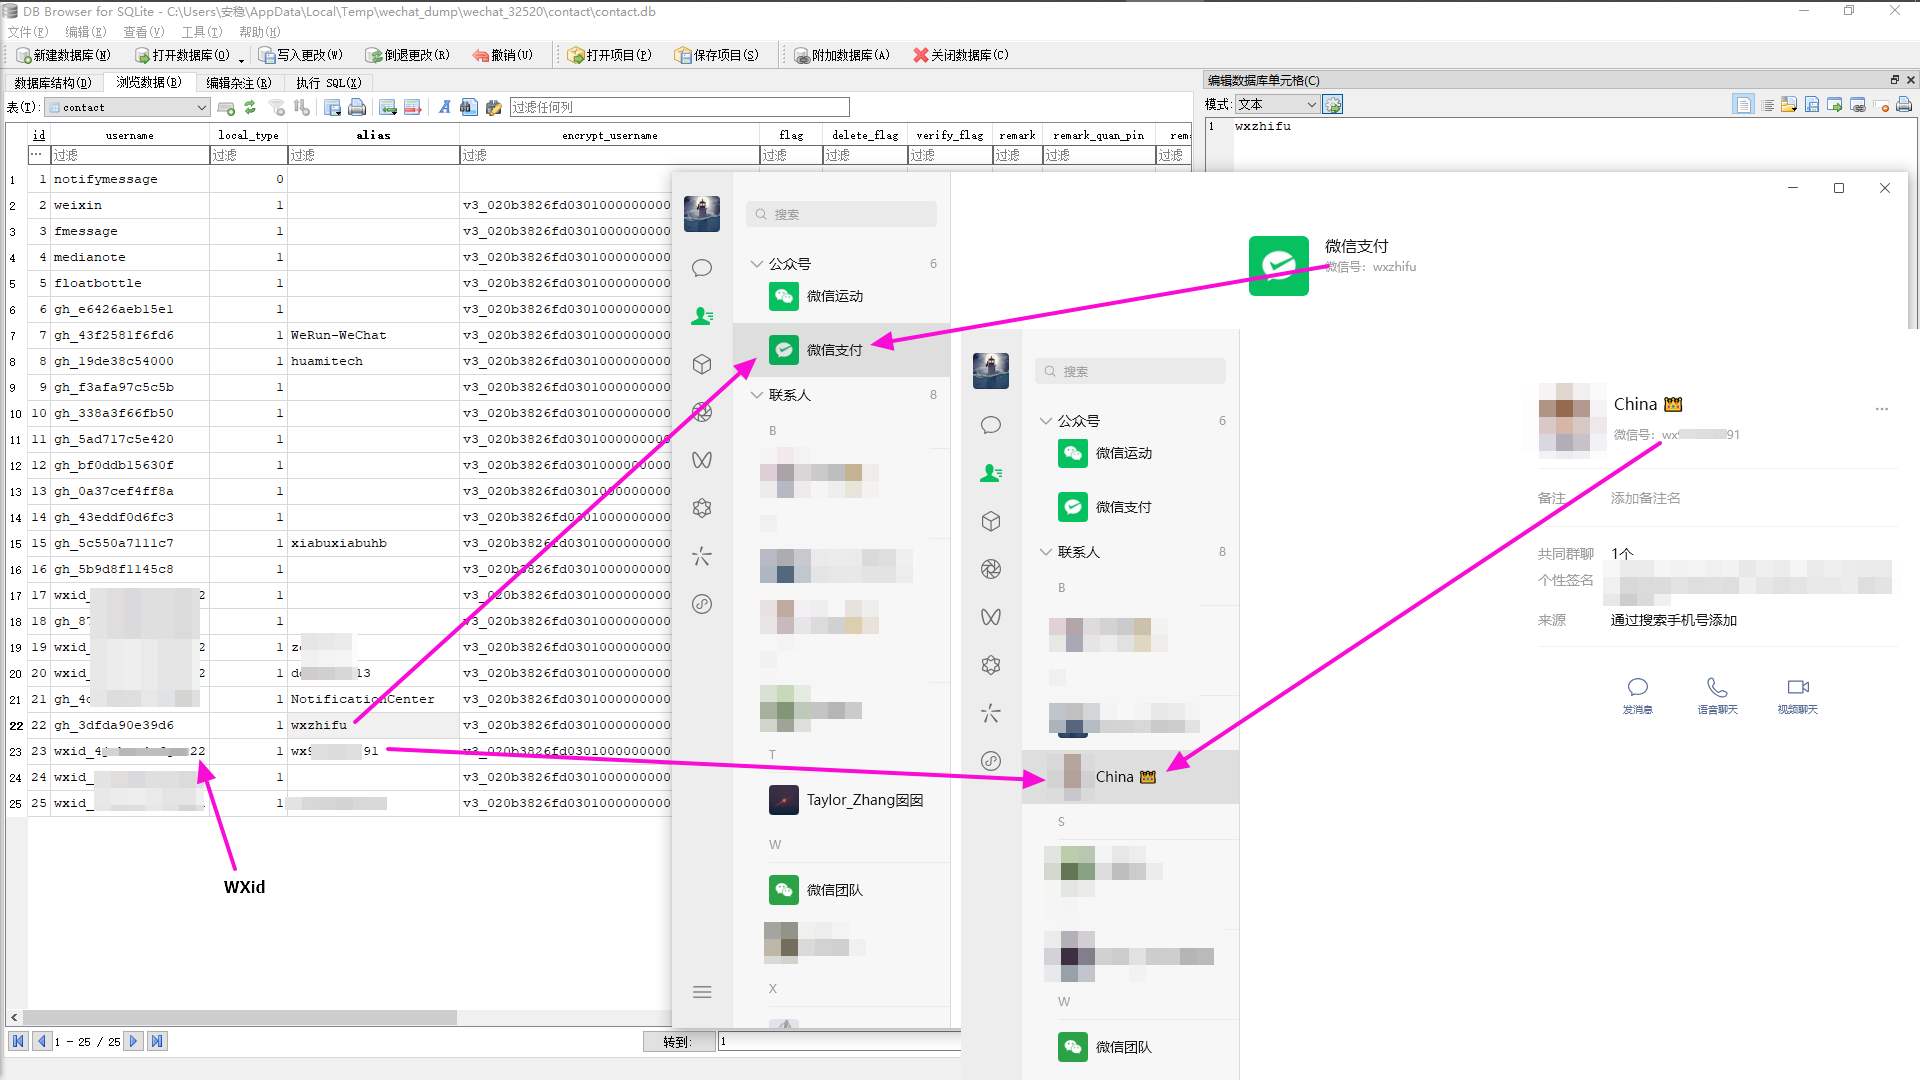Write changes with 写入更改
The image size is (1920, 1080).
pyautogui.click(x=300, y=55)
